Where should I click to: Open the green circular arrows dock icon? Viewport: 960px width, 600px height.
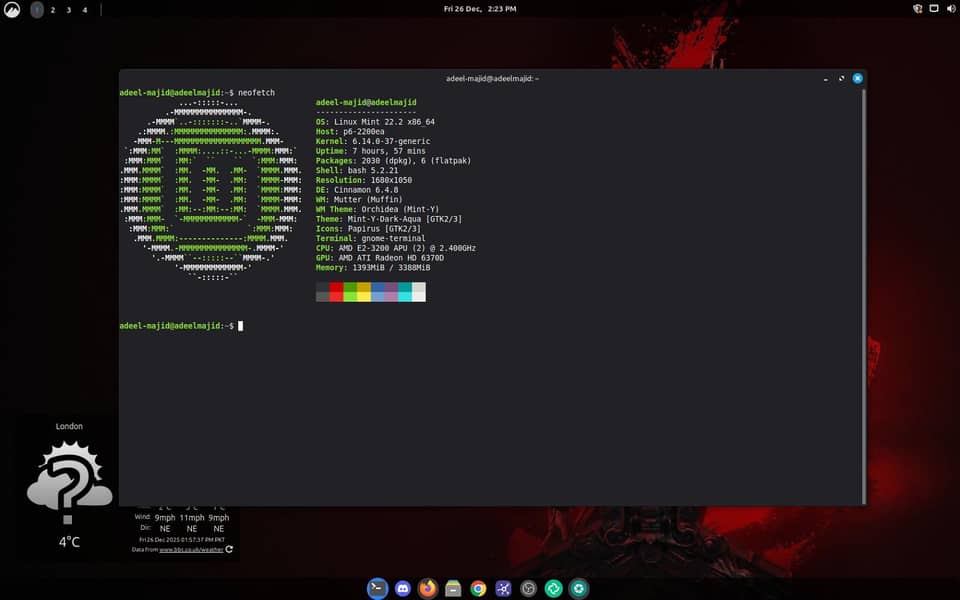[x=554, y=588]
